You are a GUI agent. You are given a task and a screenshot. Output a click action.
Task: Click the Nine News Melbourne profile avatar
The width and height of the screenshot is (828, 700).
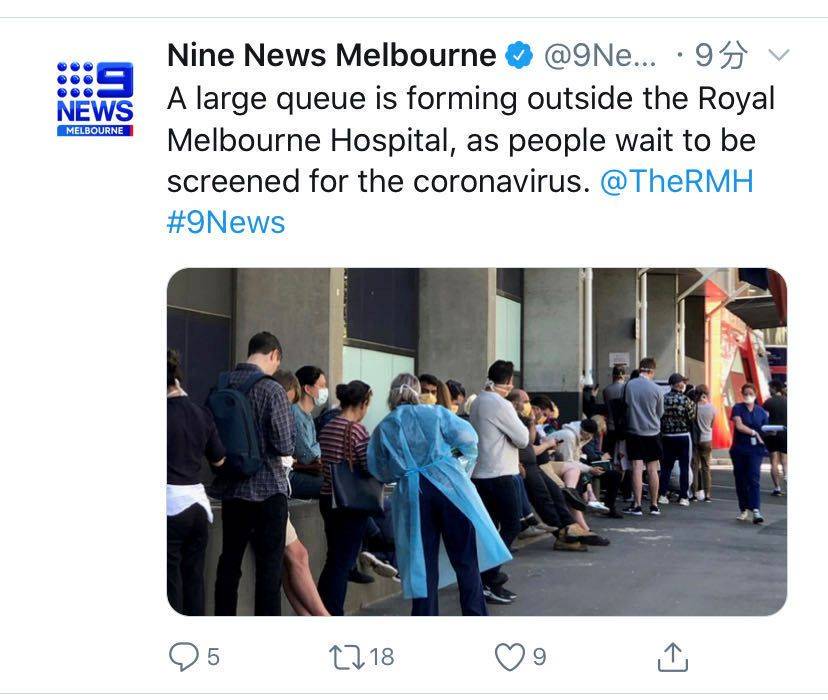(95, 99)
